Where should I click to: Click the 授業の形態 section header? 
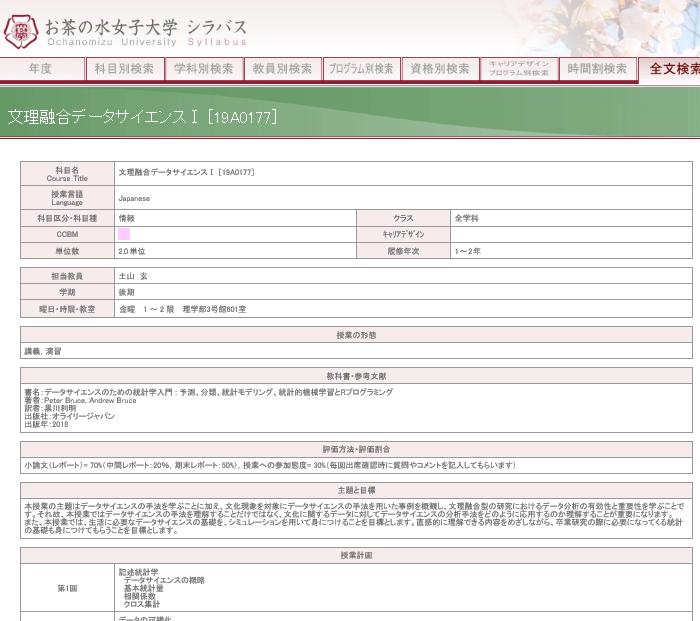click(x=356, y=334)
